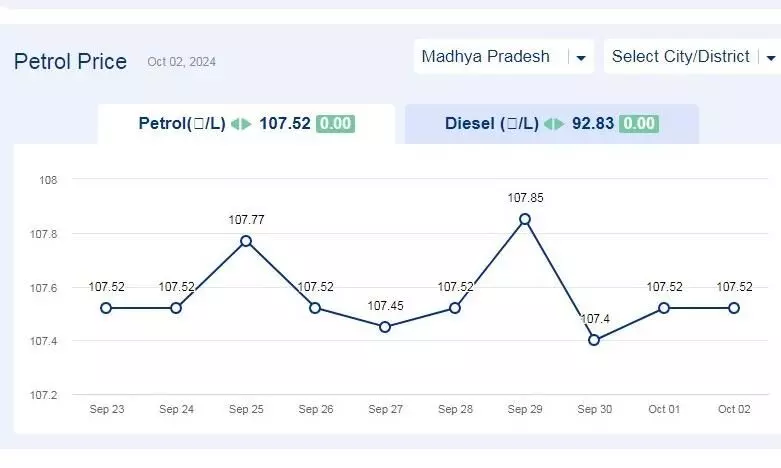Click the green 0.00 badge on Petrol tab
This screenshot has width=781, height=468.
pos(335,123)
